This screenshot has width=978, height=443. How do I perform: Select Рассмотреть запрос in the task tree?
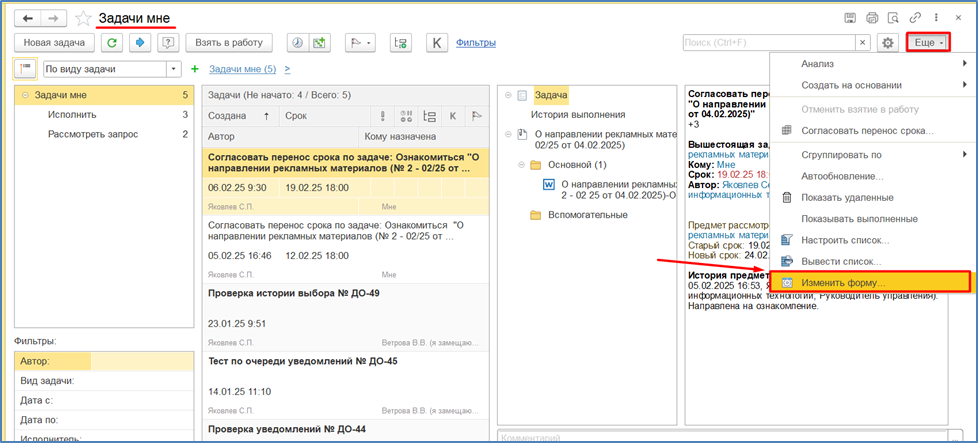[x=93, y=134]
